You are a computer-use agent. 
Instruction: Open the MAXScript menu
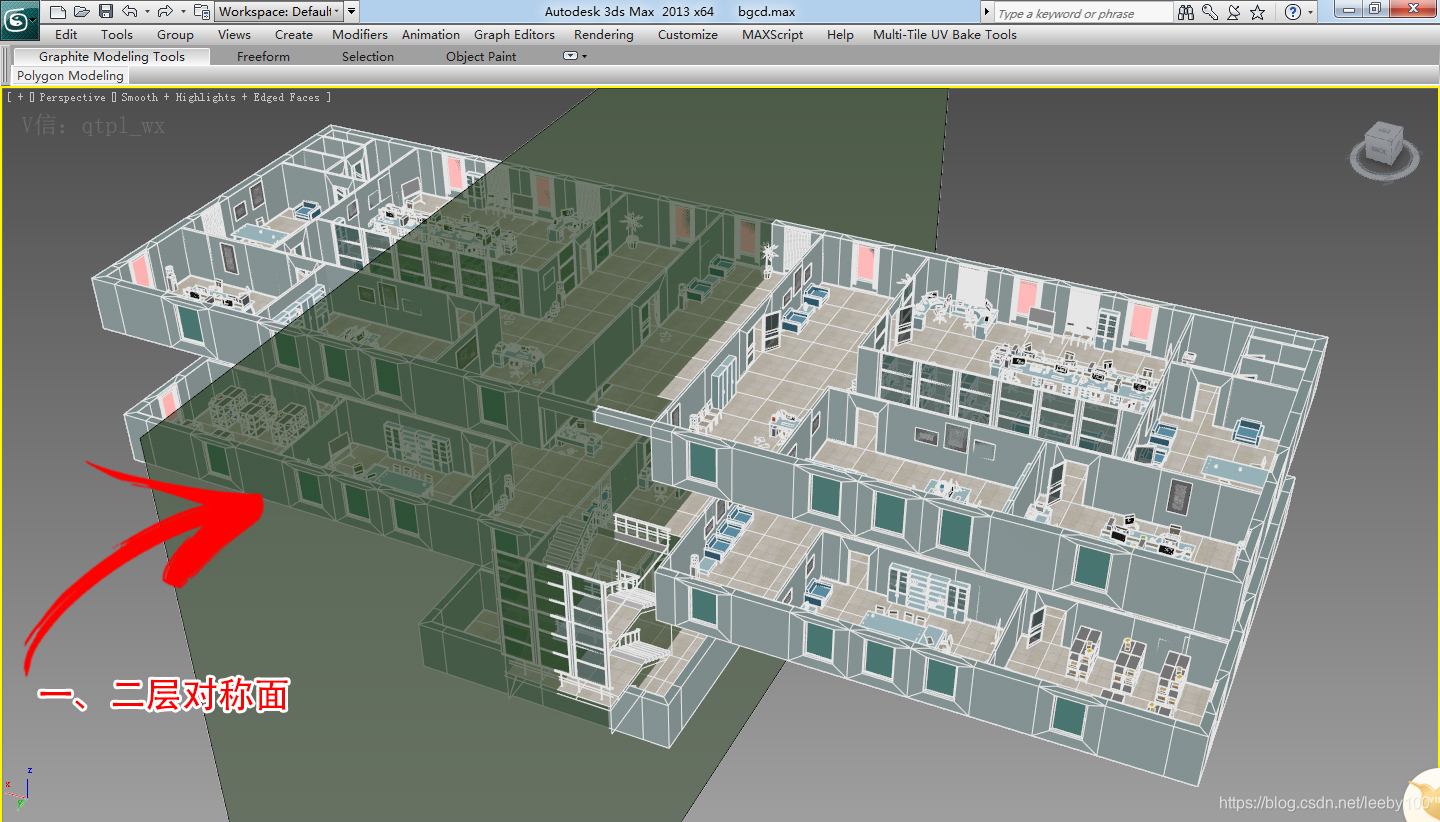point(773,34)
